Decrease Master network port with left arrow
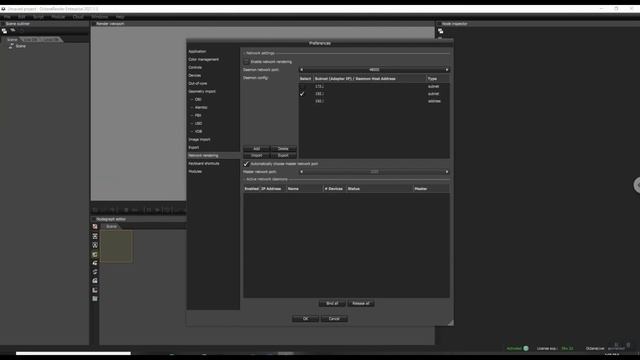Viewport: 640px width, 360px height. pyautogui.click(x=301, y=172)
